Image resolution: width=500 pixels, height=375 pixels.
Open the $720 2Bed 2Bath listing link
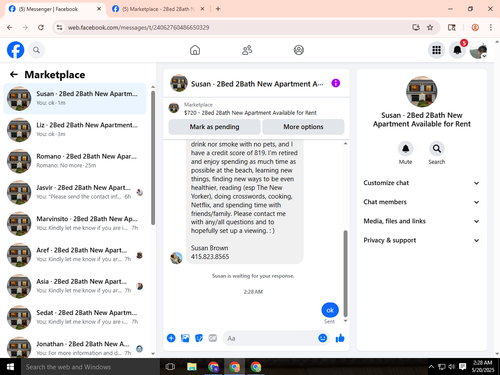250,113
